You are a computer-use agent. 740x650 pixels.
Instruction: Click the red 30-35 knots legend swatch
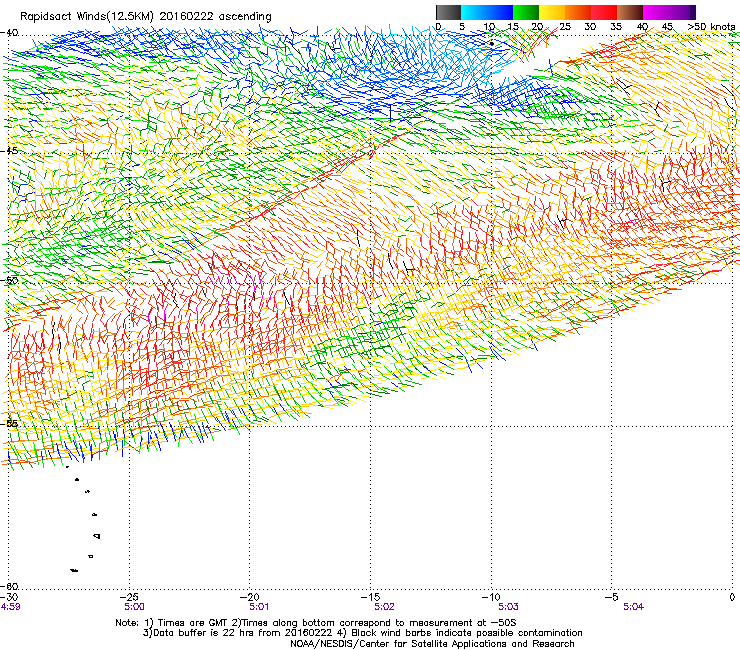[x=604, y=12]
